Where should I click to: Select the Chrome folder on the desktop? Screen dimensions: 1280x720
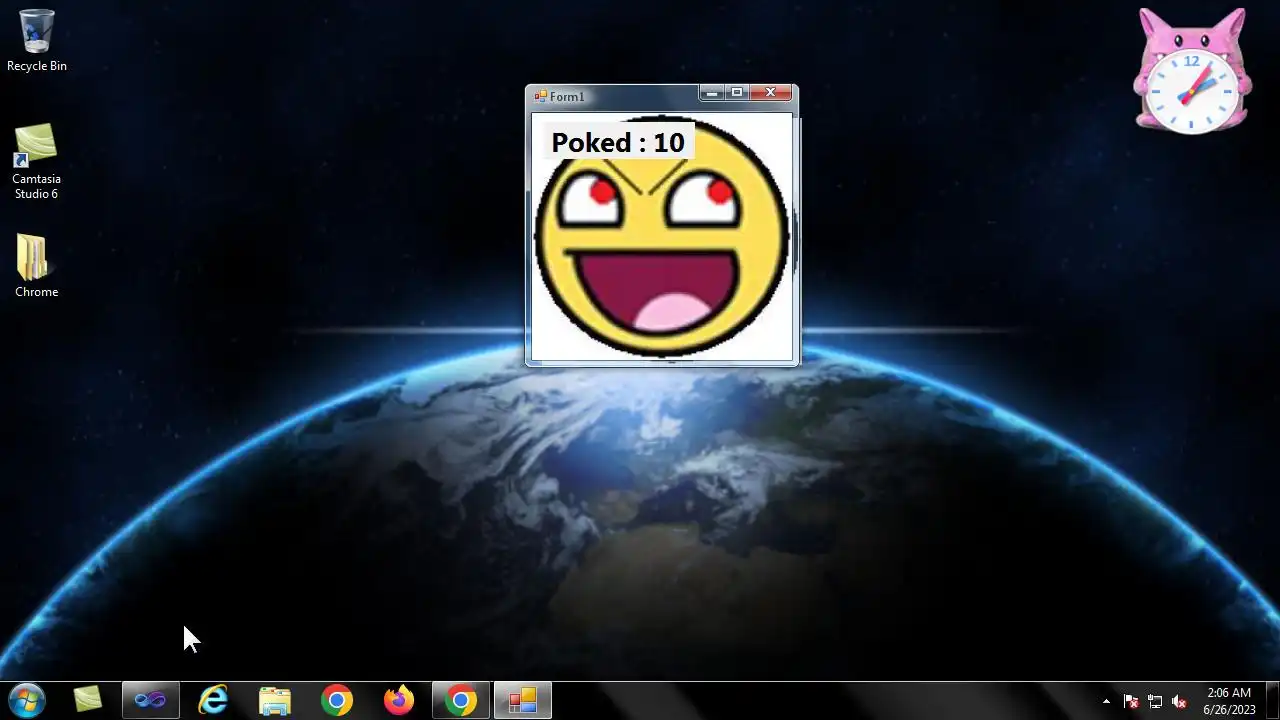[x=37, y=266]
